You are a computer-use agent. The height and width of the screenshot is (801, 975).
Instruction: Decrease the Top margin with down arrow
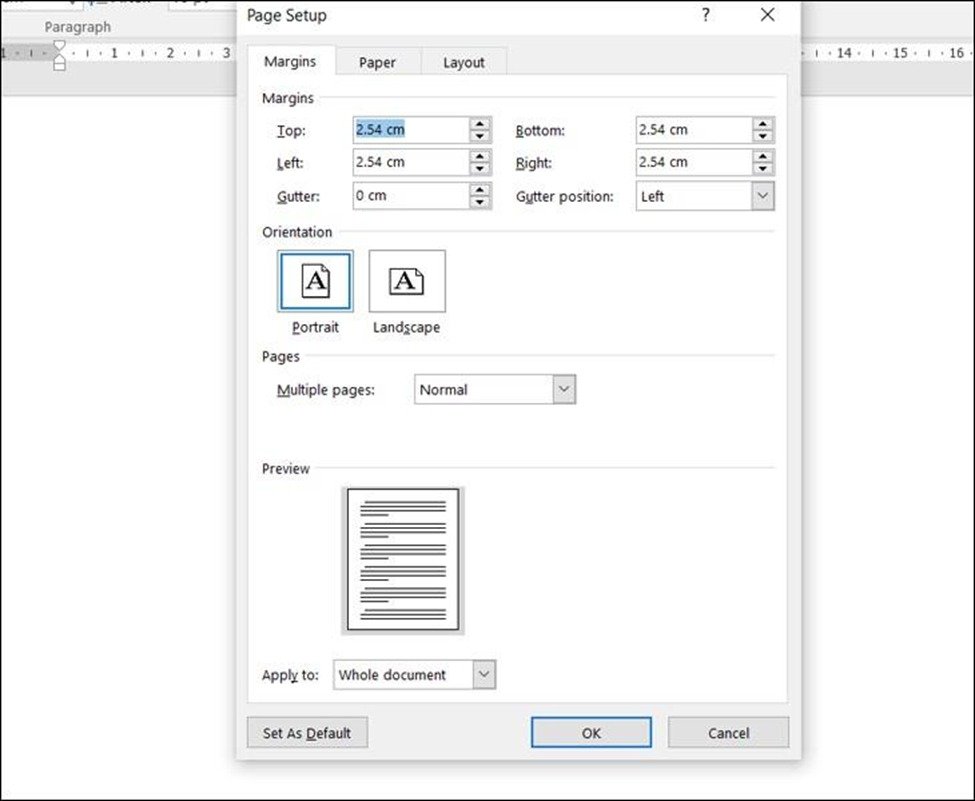[x=479, y=136]
